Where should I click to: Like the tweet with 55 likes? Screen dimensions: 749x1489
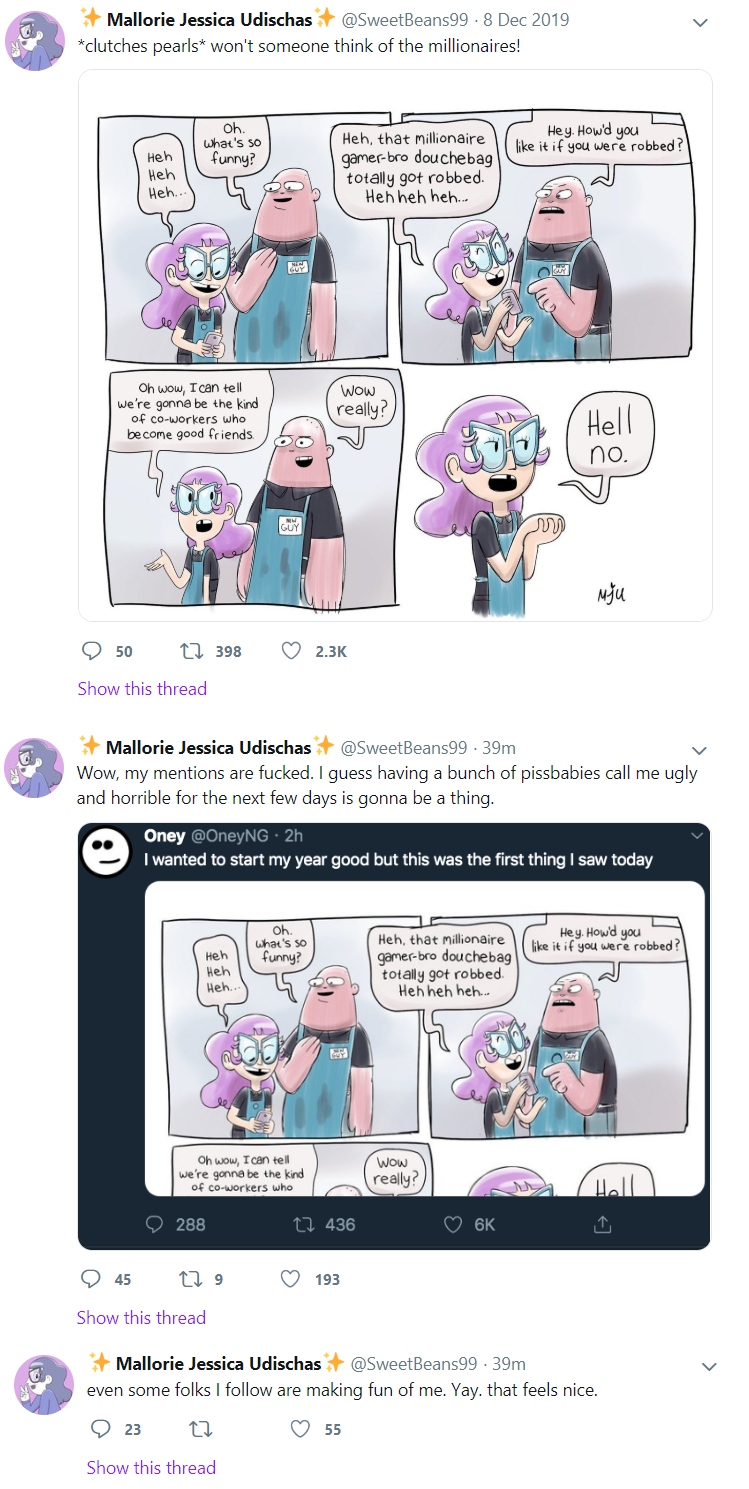tap(300, 1429)
